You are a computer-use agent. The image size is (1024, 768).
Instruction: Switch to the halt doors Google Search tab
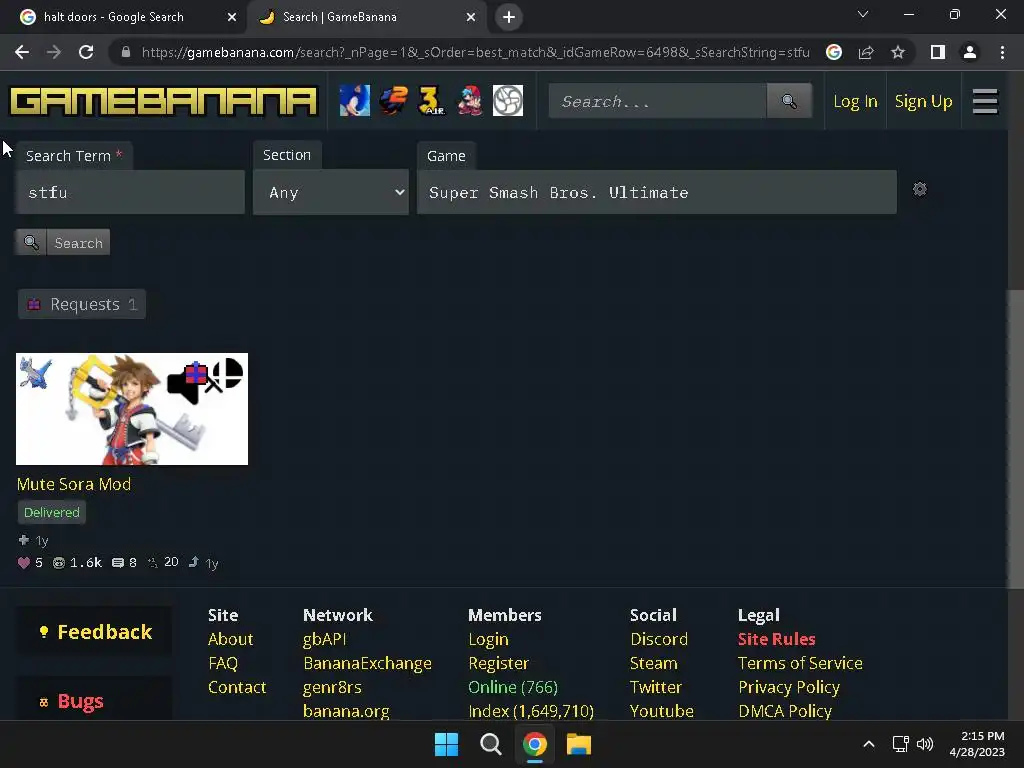coord(124,17)
